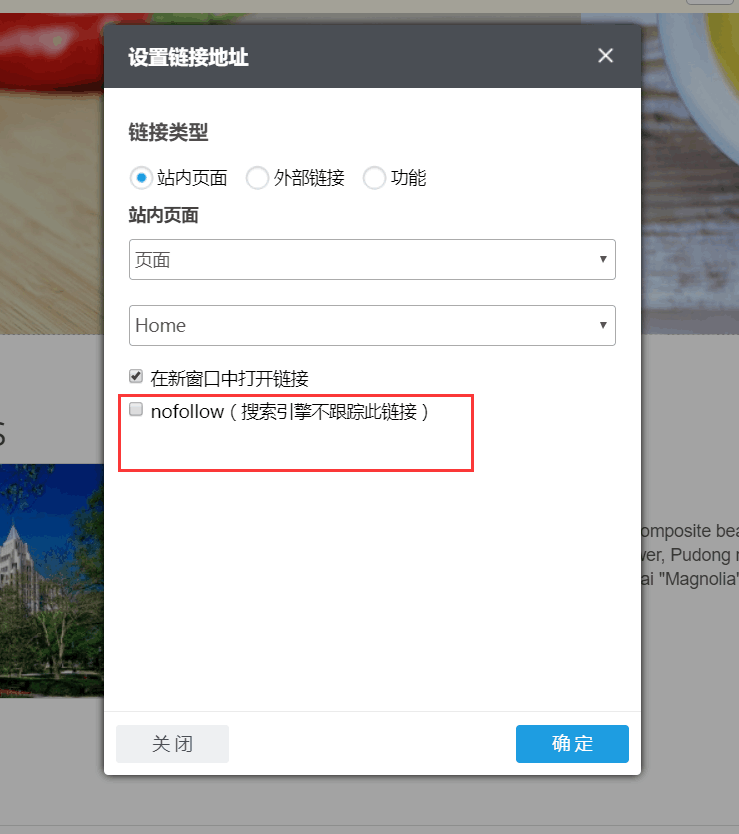Close the link settings dialog with X

click(x=605, y=56)
